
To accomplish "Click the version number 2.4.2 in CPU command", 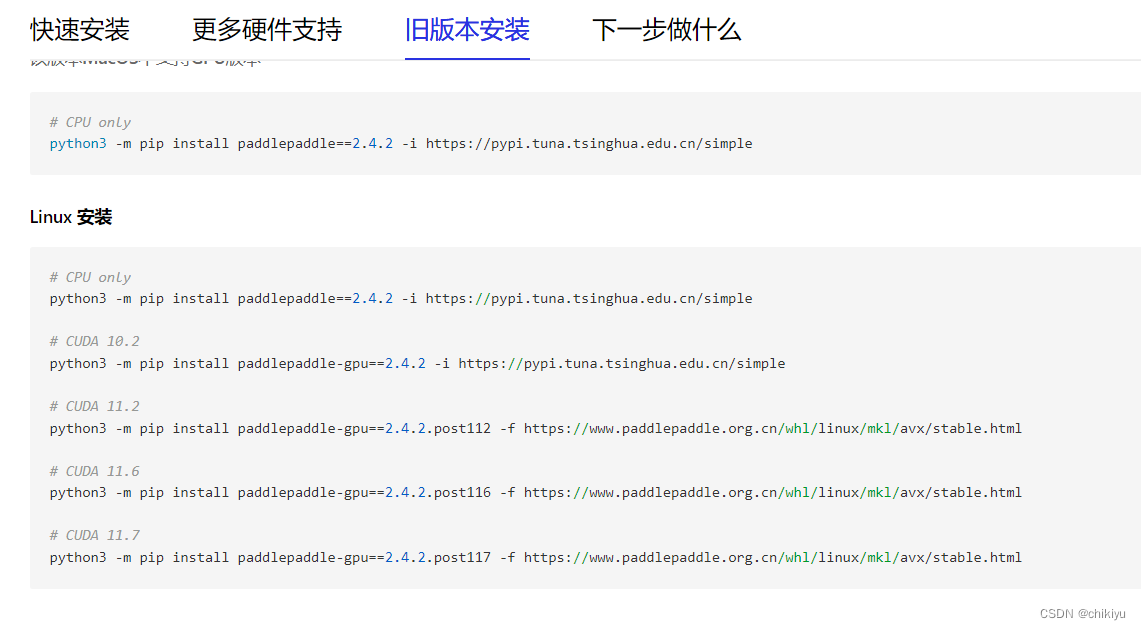I will coord(370,298).
